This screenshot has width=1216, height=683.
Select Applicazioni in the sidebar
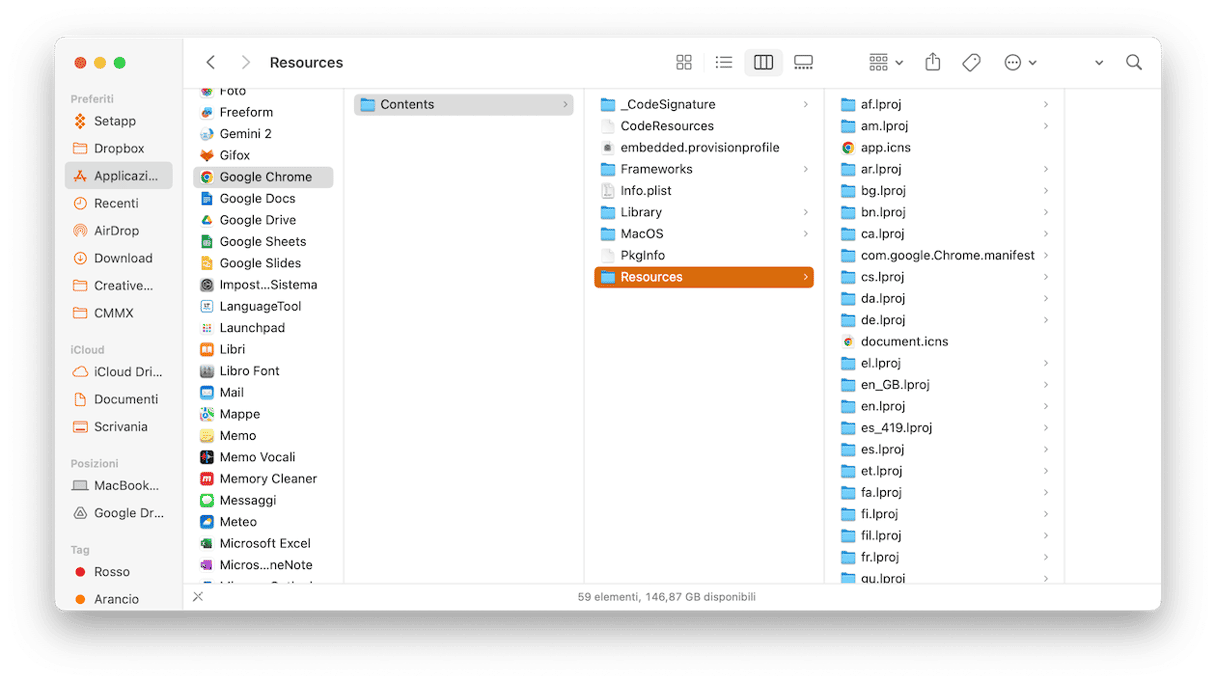pos(118,176)
